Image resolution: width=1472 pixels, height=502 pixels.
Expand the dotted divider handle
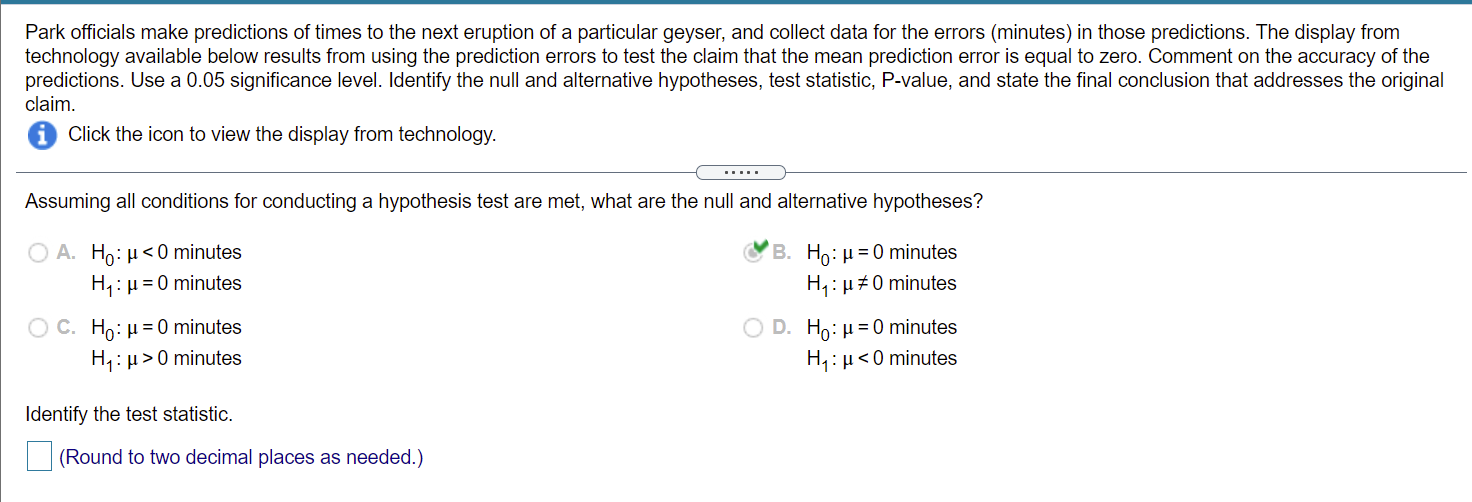pyautogui.click(x=741, y=172)
